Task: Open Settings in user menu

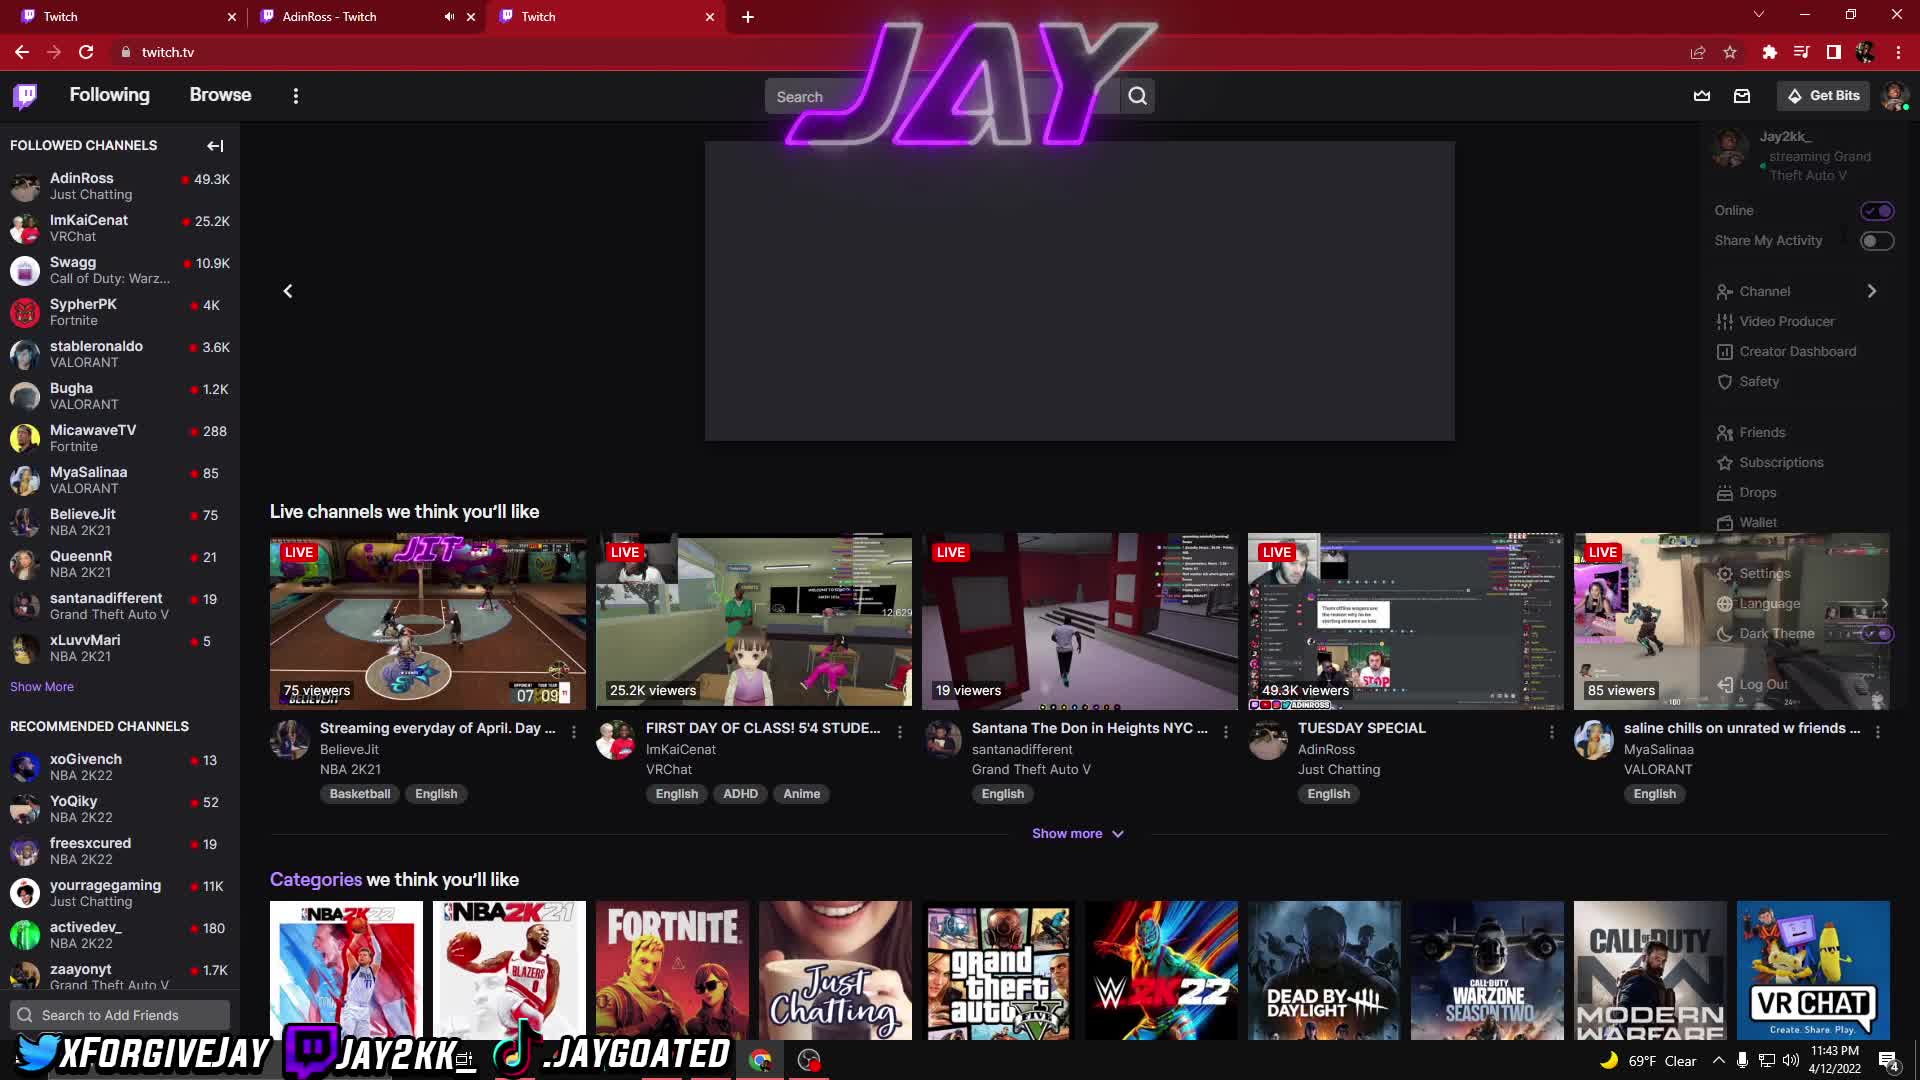Action: (x=1754, y=573)
